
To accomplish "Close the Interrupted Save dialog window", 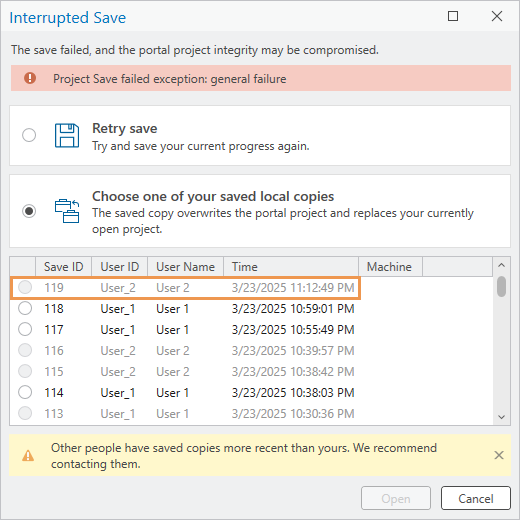I will pyautogui.click(x=497, y=16).
